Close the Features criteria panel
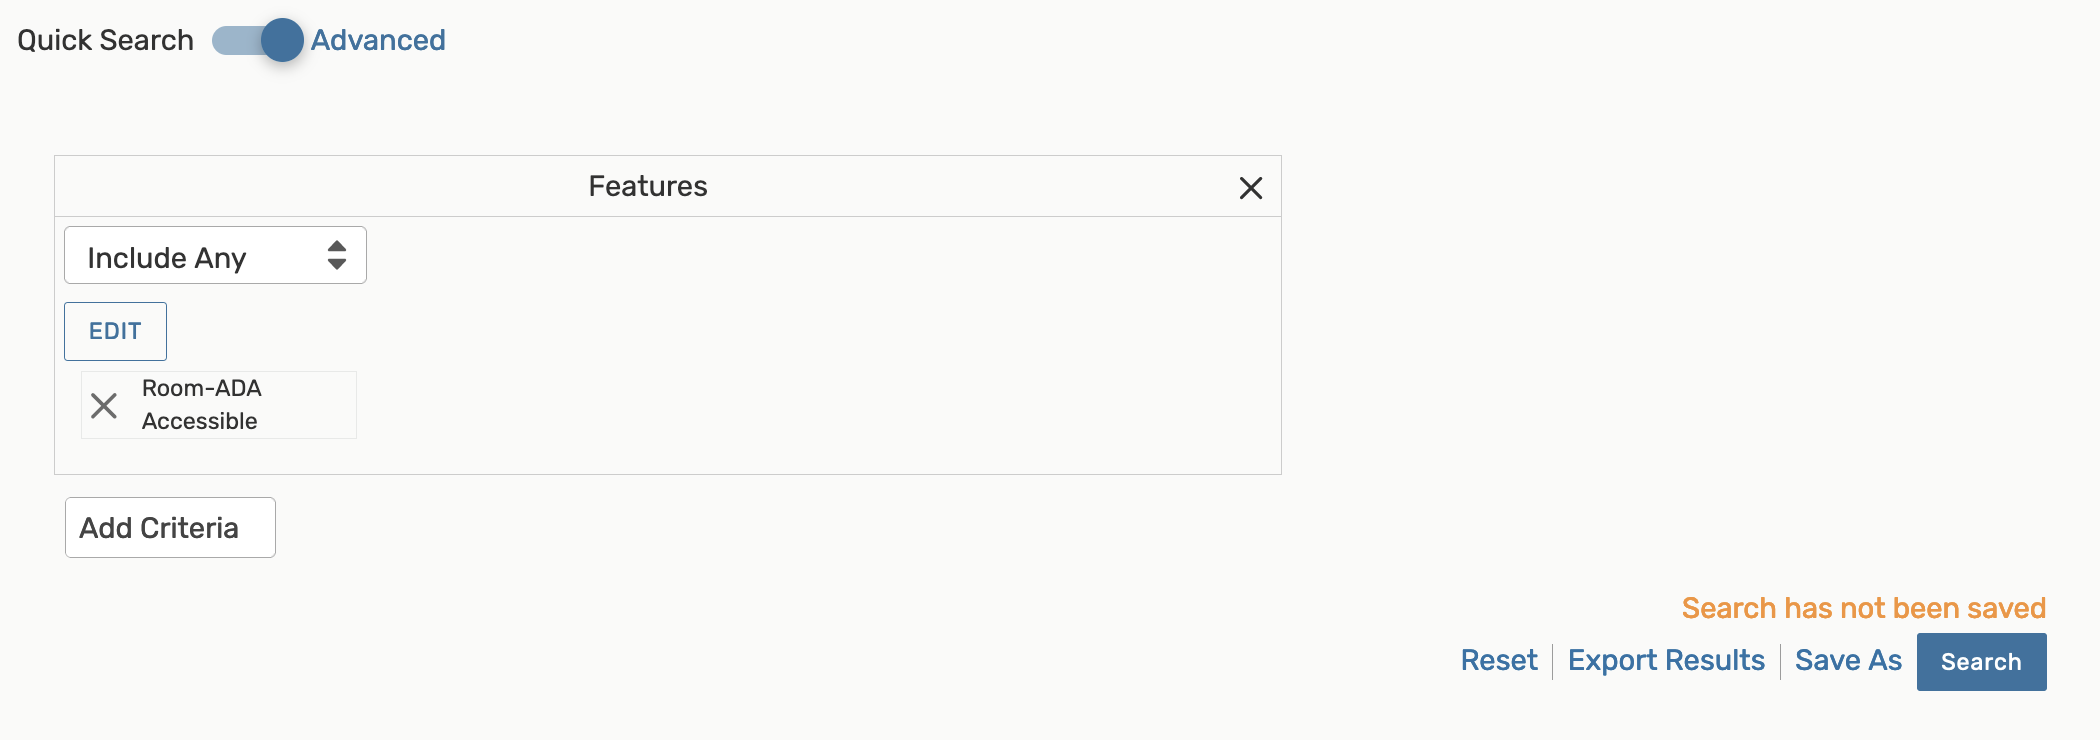Viewport: 2100px width, 740px height. (1250, 188)
